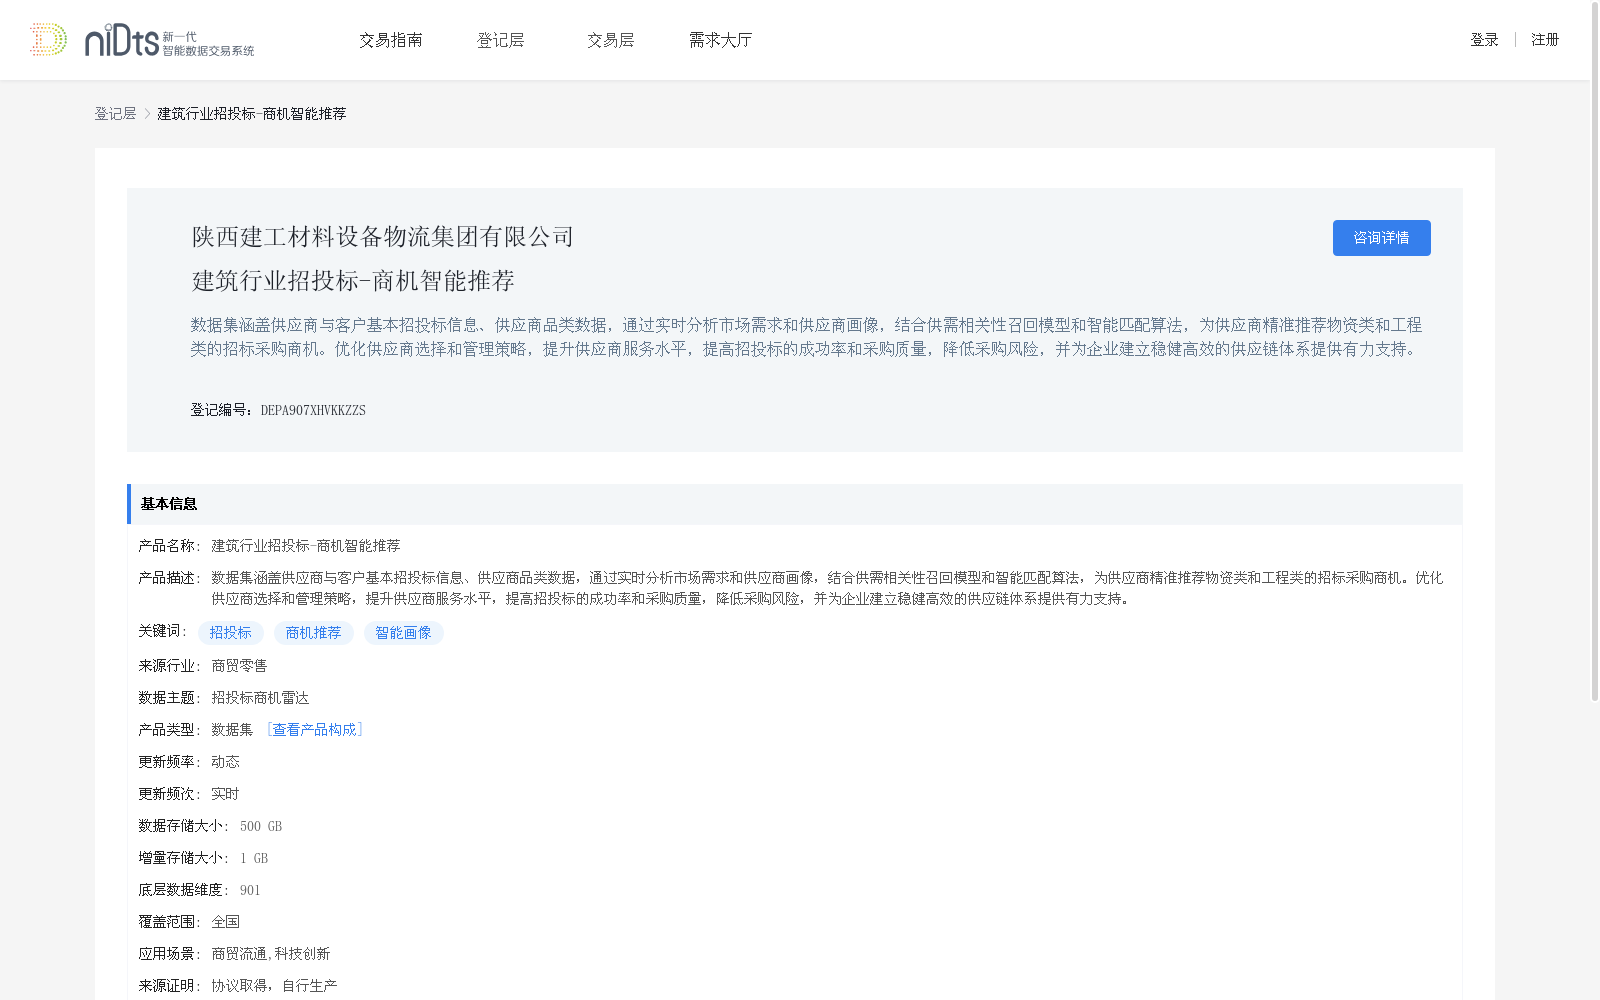Select product name value in basic info
Viewport: 1600px width, 1000px height.
click(306, 546)
